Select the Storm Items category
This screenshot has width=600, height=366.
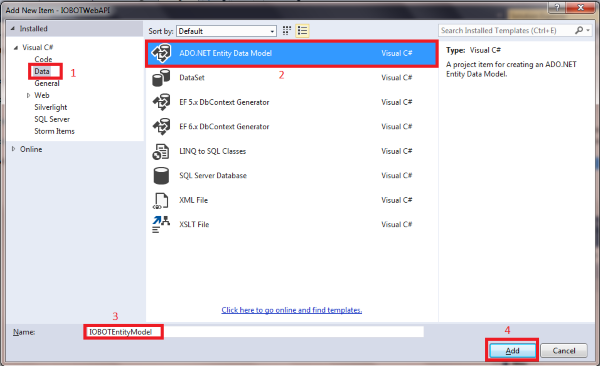point(54,131)
